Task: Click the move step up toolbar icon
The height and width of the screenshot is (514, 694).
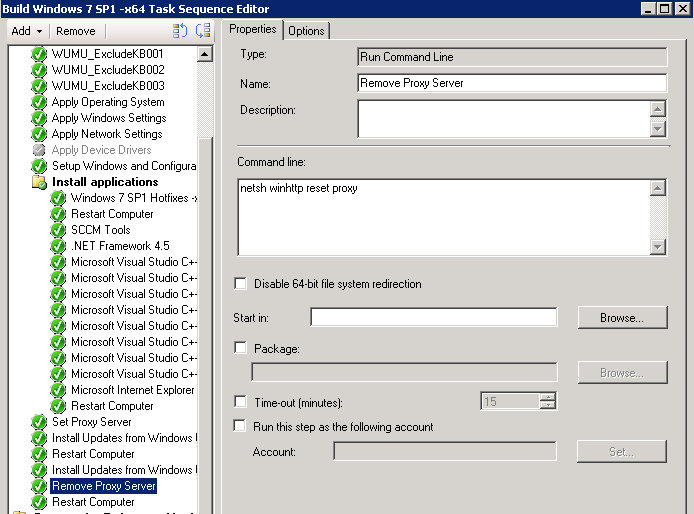Action: [x=180, y=31]
